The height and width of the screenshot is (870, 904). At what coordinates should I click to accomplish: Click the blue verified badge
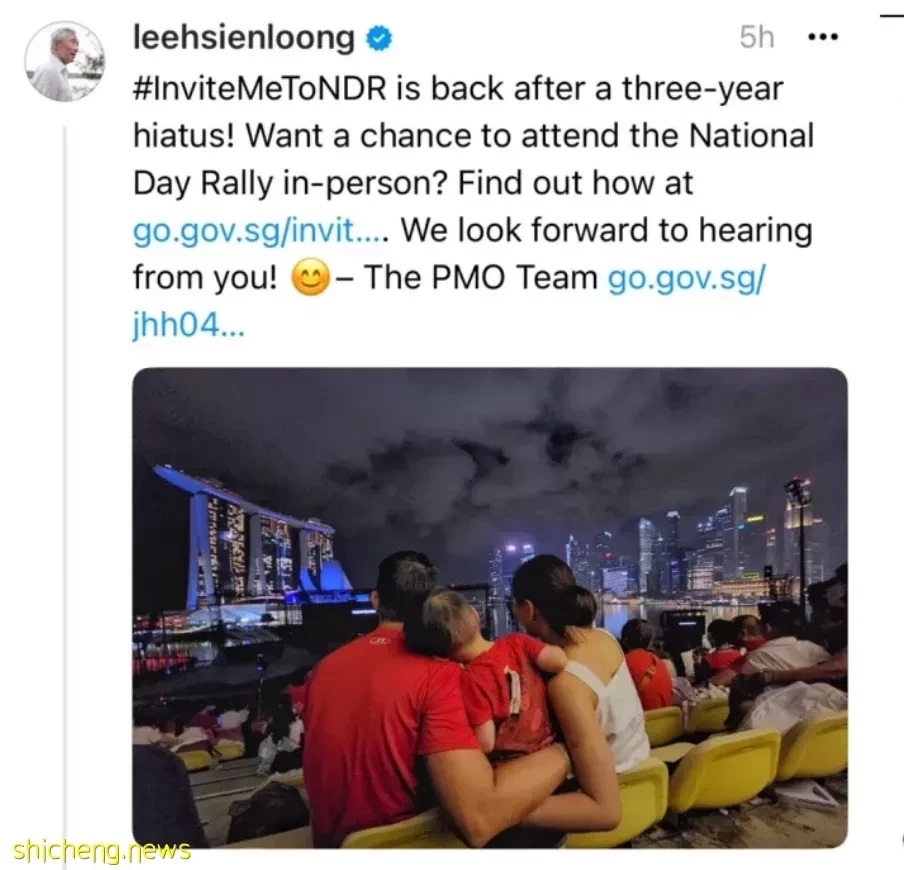379,39
